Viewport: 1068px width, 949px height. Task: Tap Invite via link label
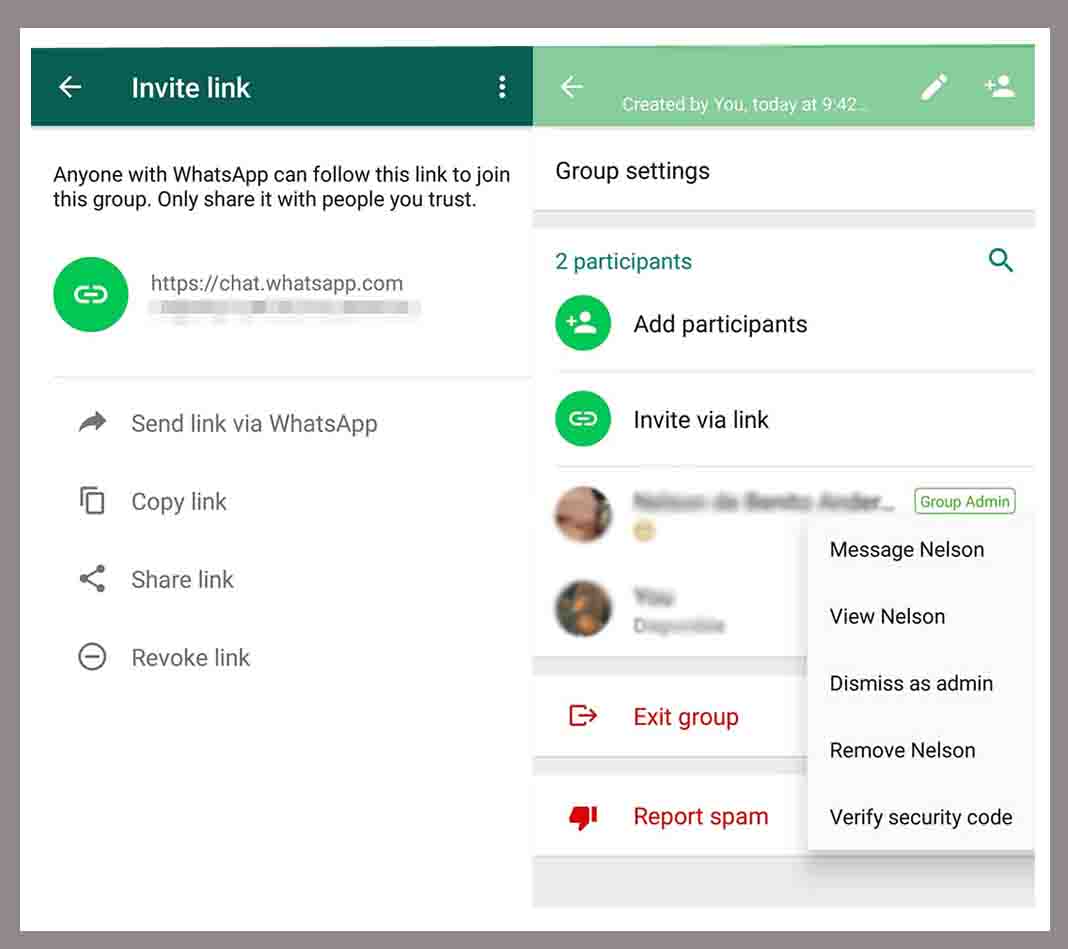(701, 419)
